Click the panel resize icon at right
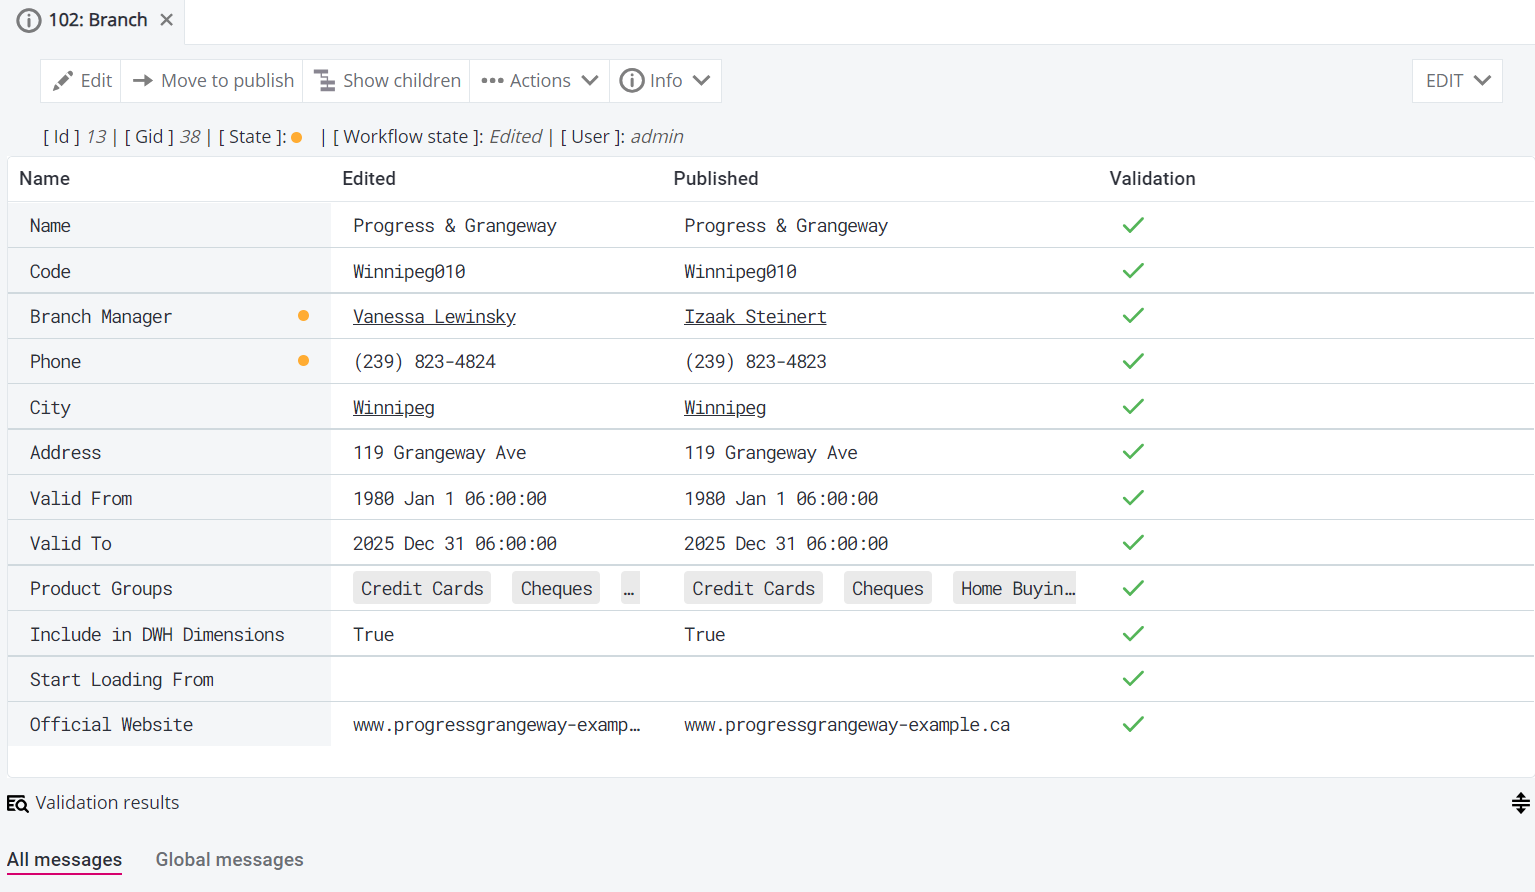1535x892 pixels. (1520, 803)
